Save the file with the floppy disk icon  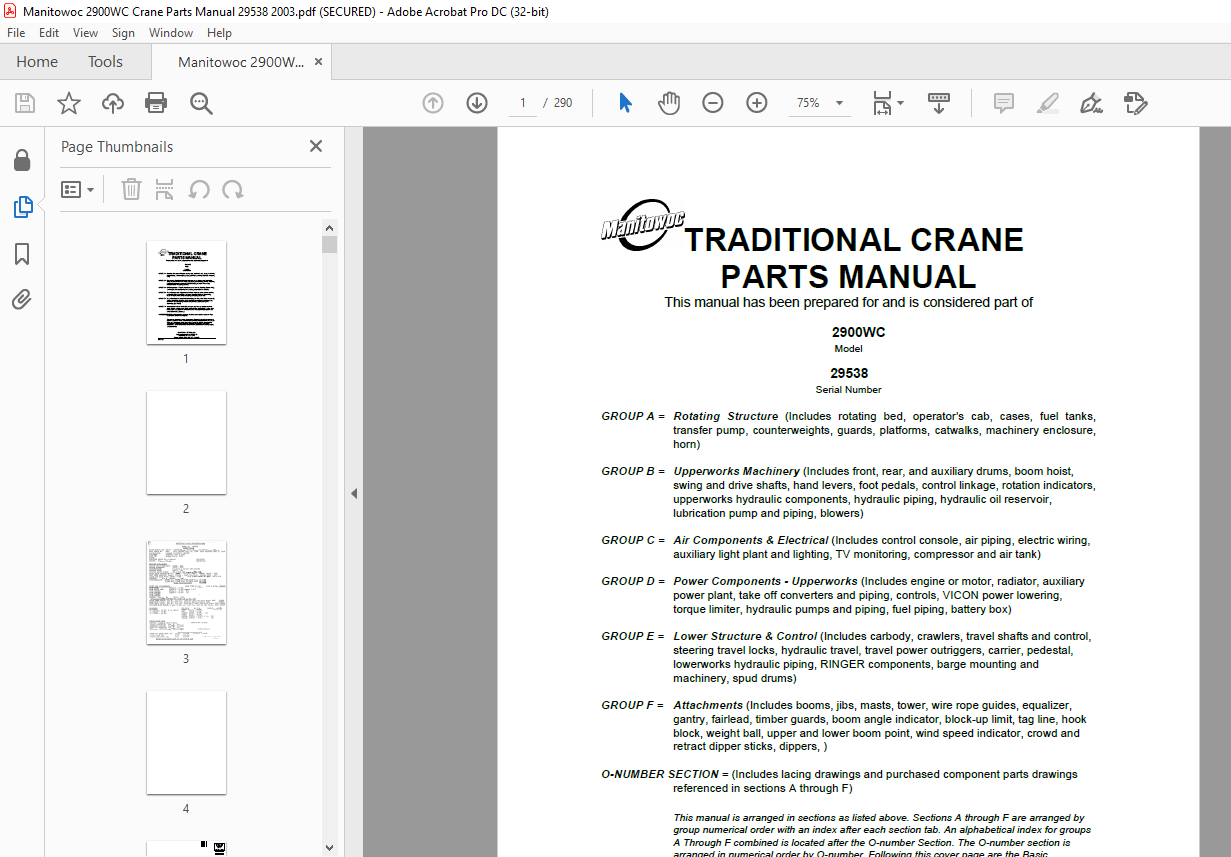(x=24, y=103)
